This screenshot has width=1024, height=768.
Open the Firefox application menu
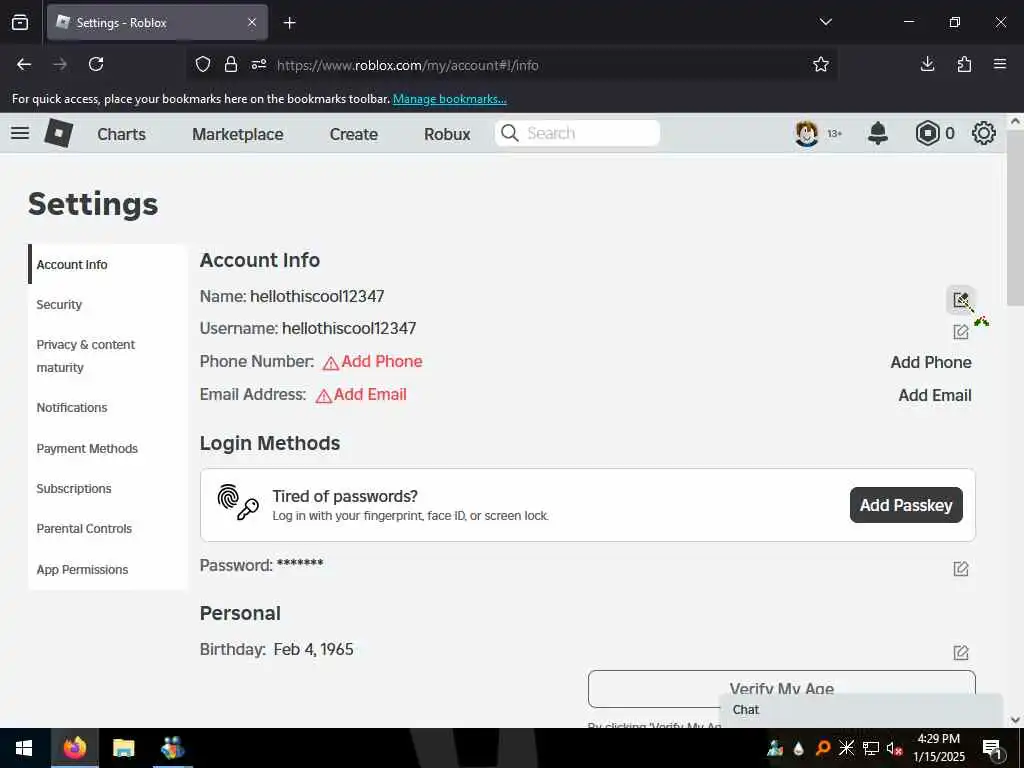[x=1000, y=64]
